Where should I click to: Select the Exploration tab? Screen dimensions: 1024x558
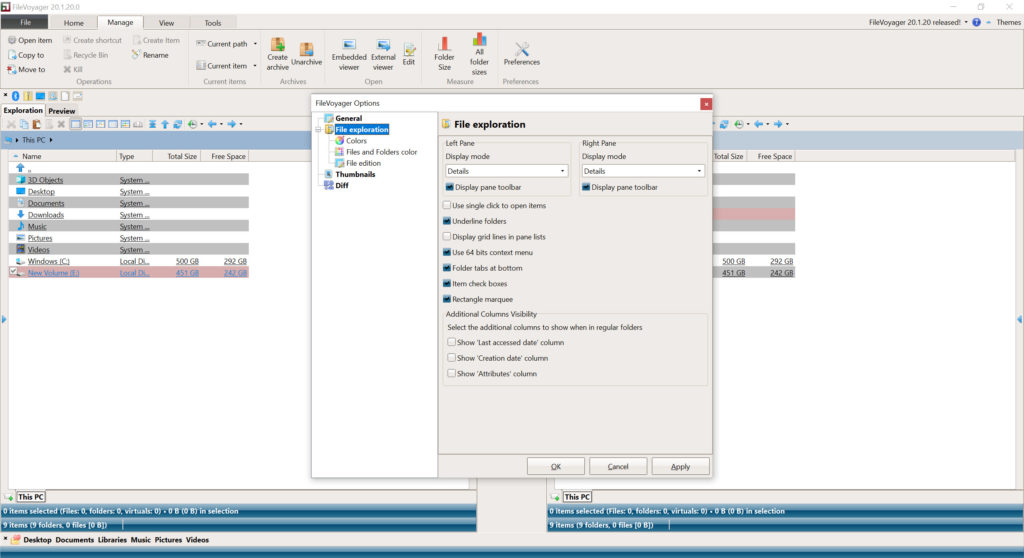pos(23,110)
